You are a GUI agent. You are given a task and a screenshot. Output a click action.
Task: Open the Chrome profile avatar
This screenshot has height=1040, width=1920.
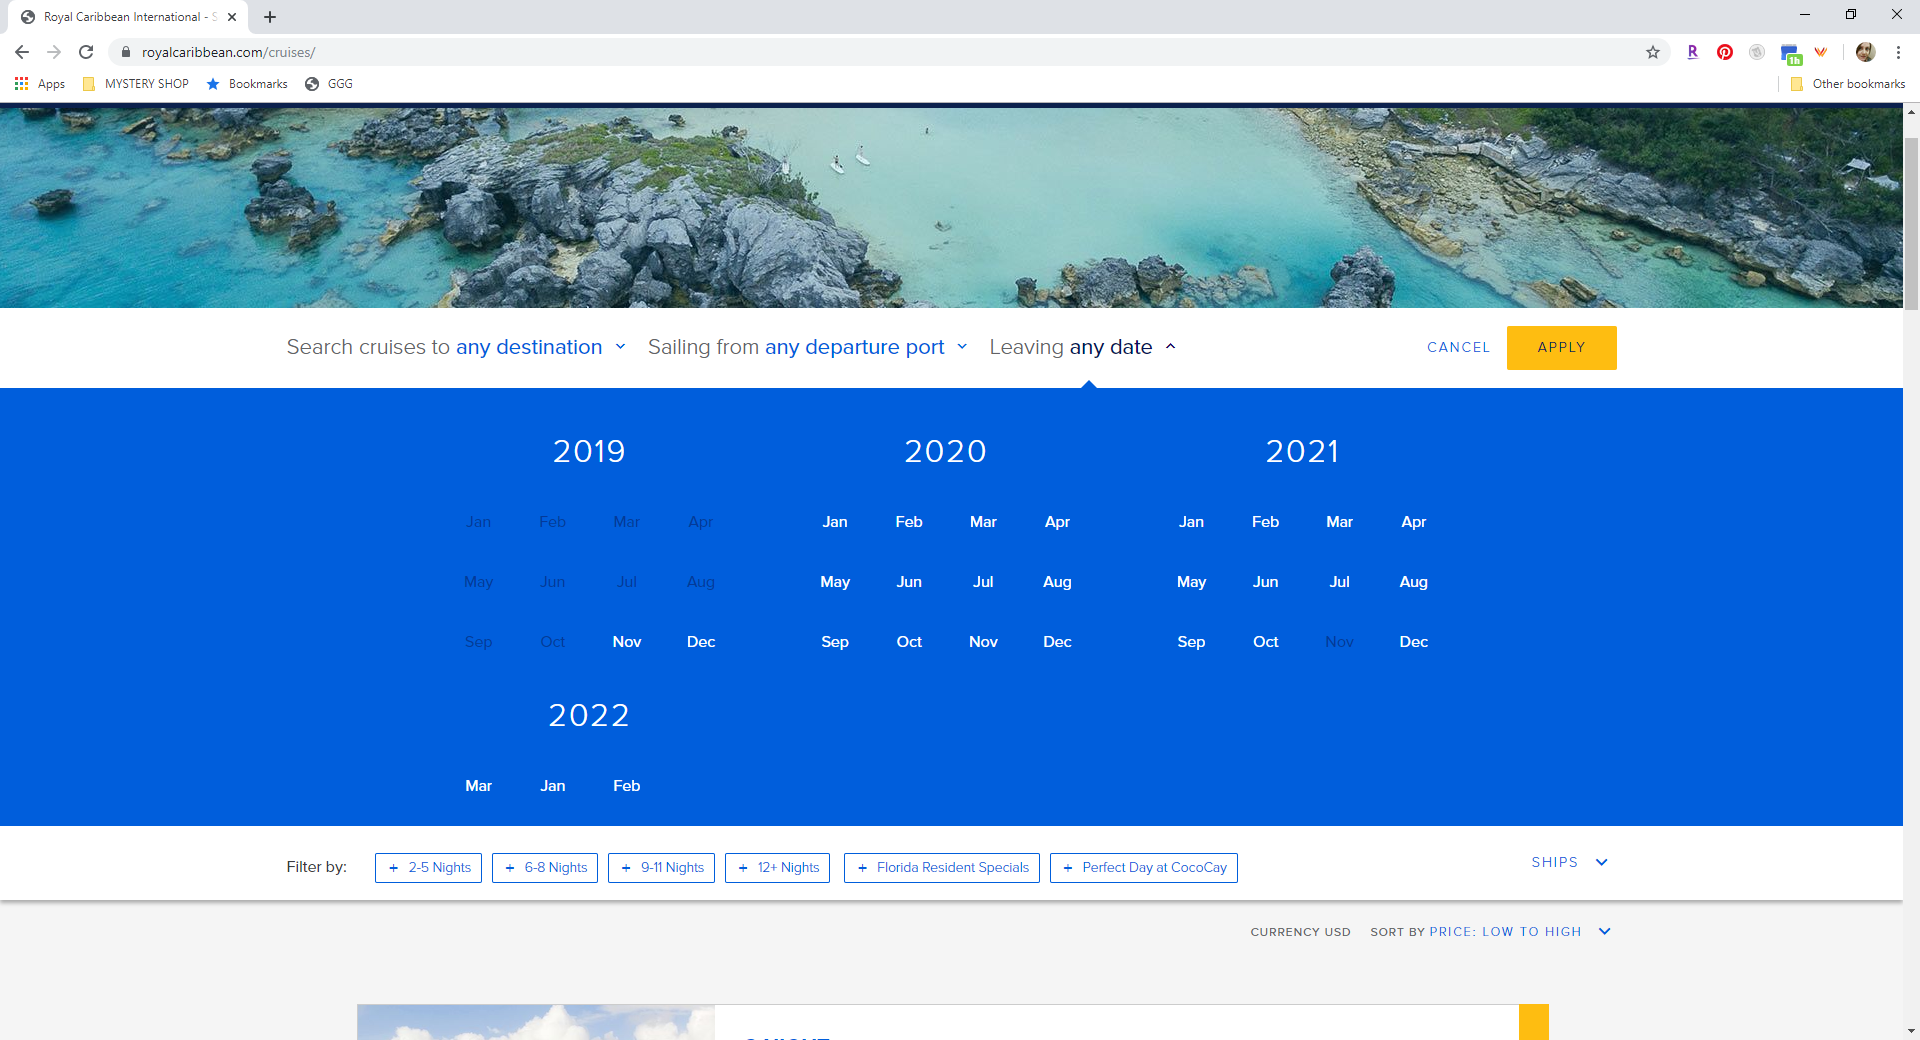[x=1865, y=52]
